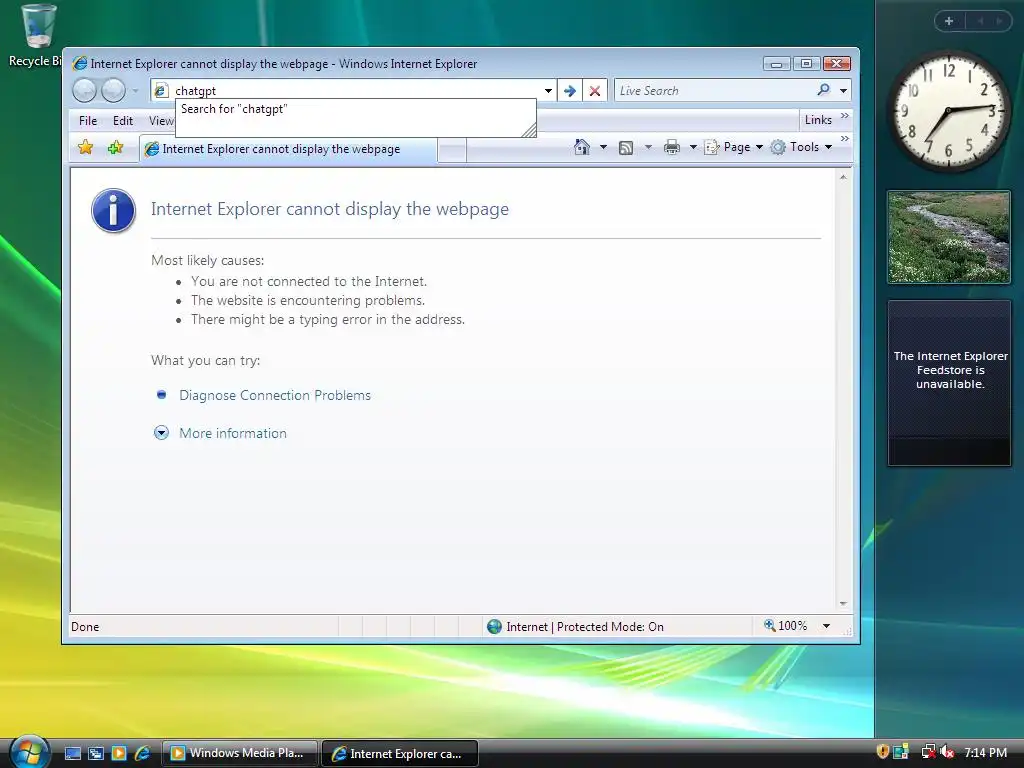This screenshot has height=768, width=1024.
Task: Launch Windows Media Player from quick launch
Action: pos(119,753)
